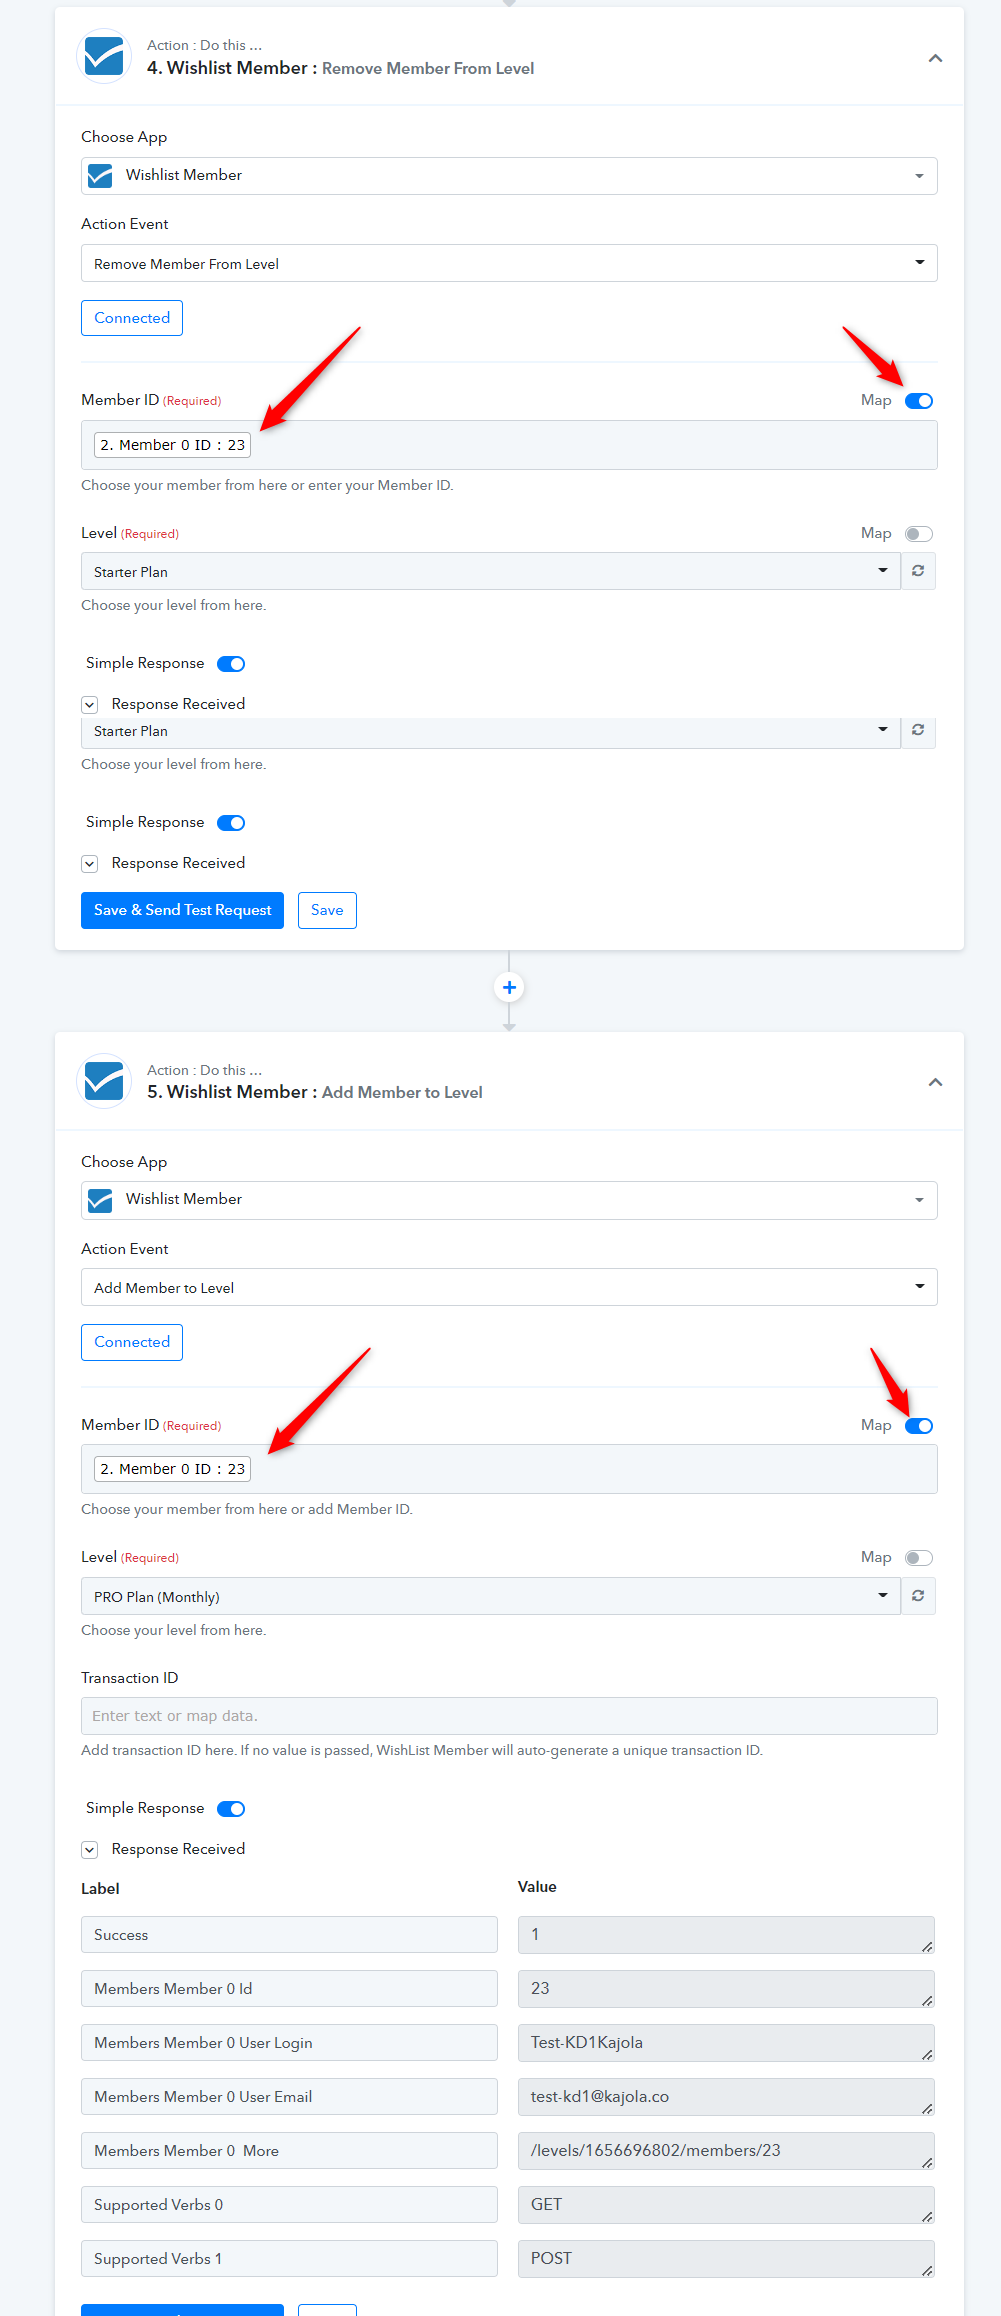Image resolution: width=1001 pixels, height=2316 pixels.
Task: Click Supported Verbs 0 label field
Action: tap(289, 2205)
